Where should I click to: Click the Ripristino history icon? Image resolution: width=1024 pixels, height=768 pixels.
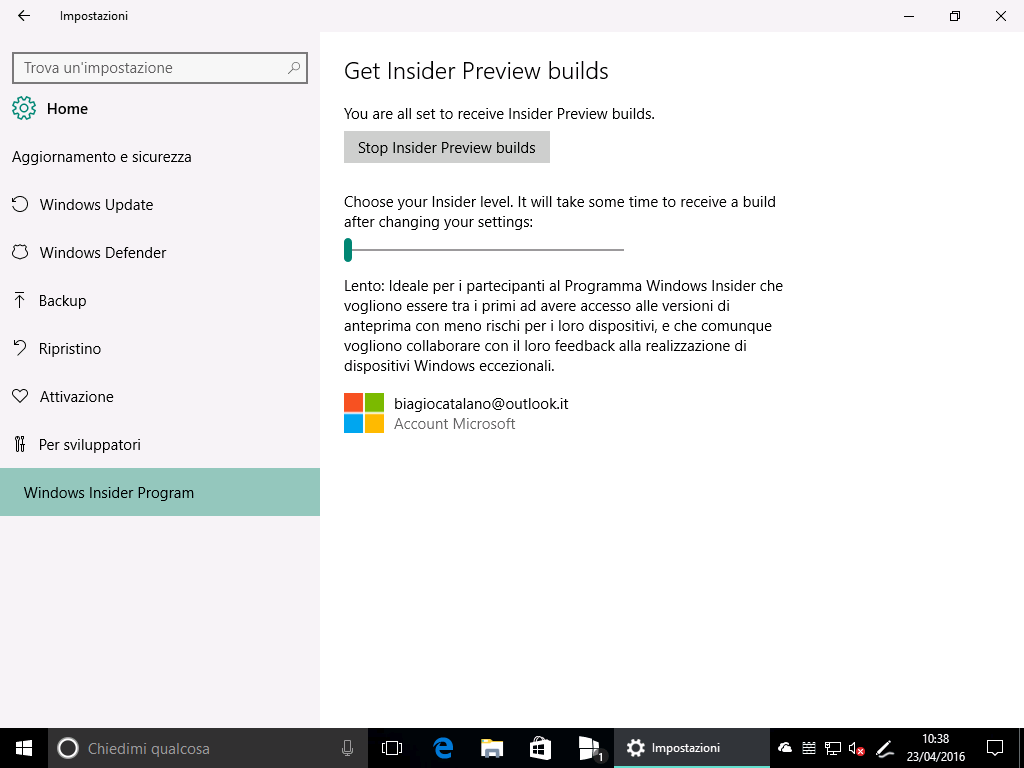(20, 348)
